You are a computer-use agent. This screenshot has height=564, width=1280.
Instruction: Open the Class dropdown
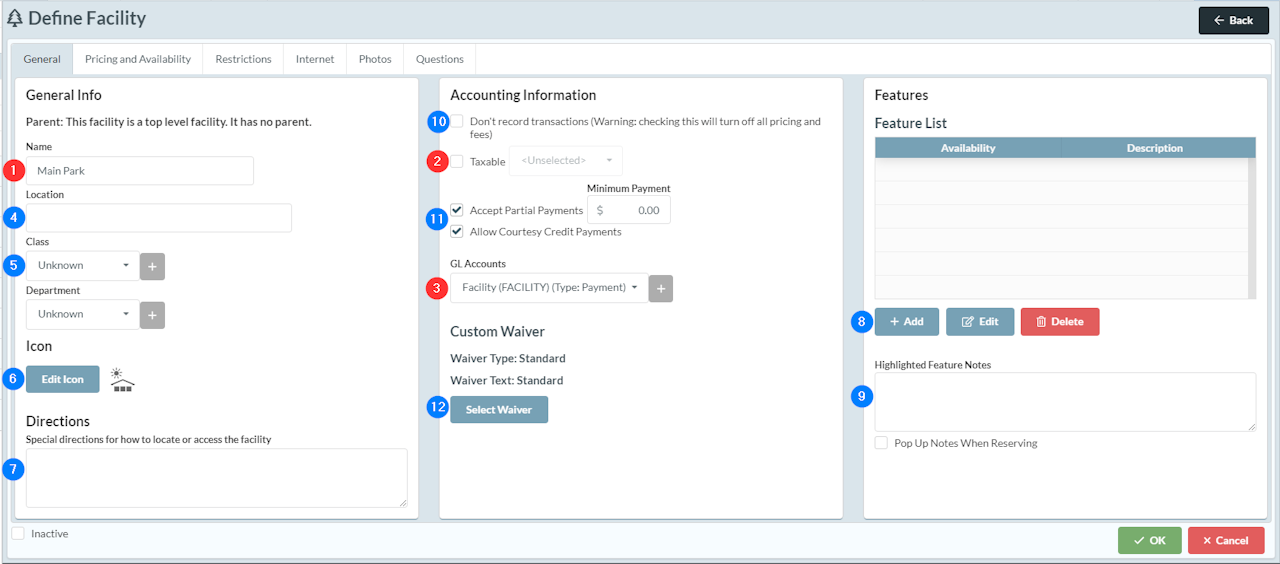(83, 266)
